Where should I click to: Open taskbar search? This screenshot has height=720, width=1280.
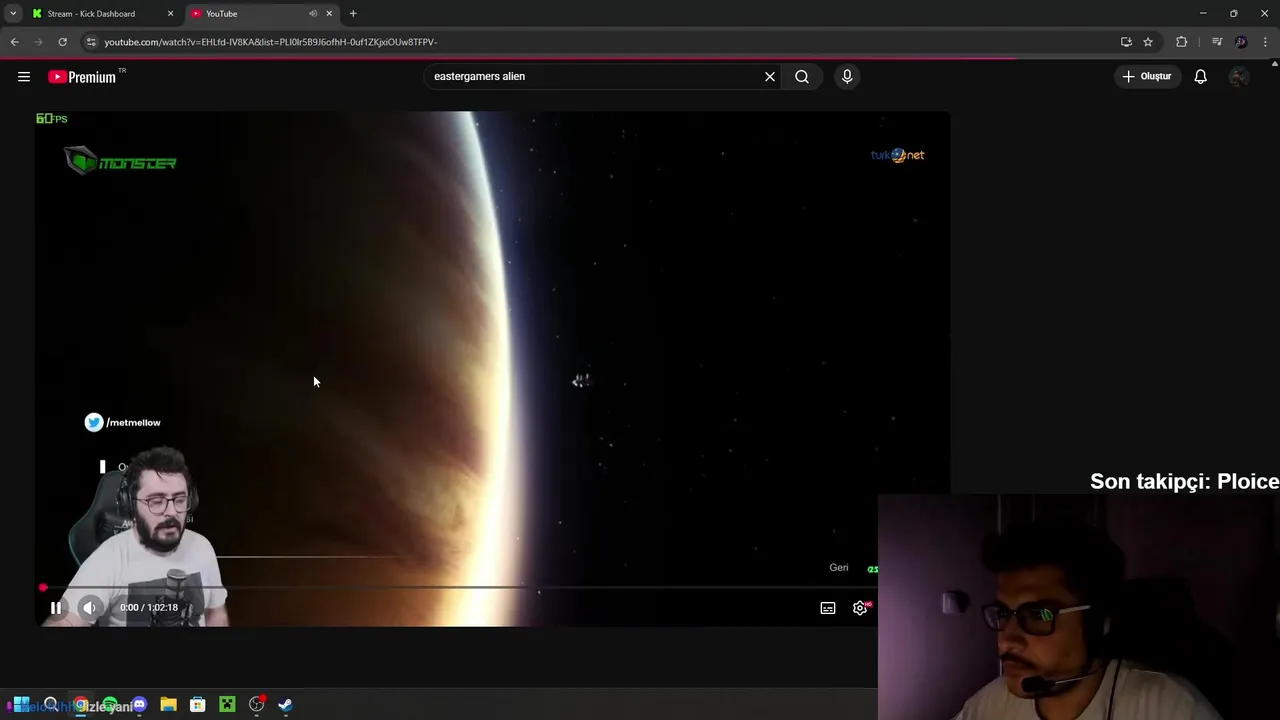tap(51, 705)
